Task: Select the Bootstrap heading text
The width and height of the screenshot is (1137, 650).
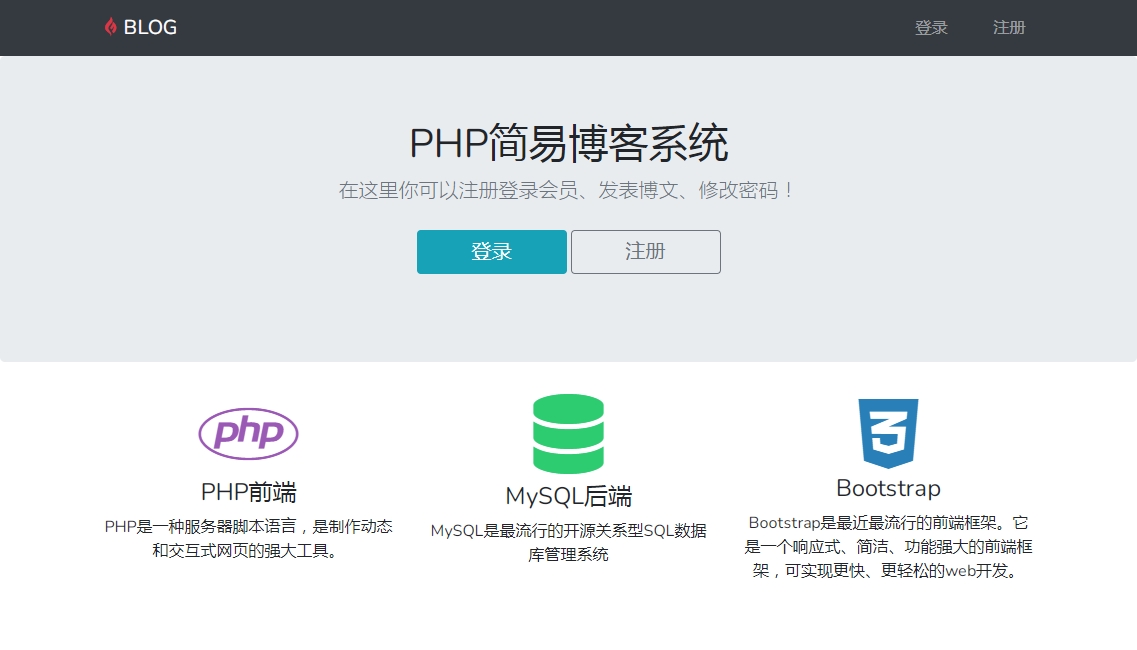Action: tap(888, 488)
